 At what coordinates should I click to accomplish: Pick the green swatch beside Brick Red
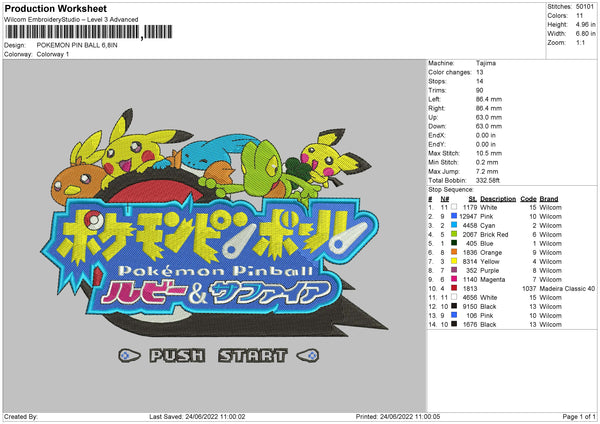click(x=454, y=234)
